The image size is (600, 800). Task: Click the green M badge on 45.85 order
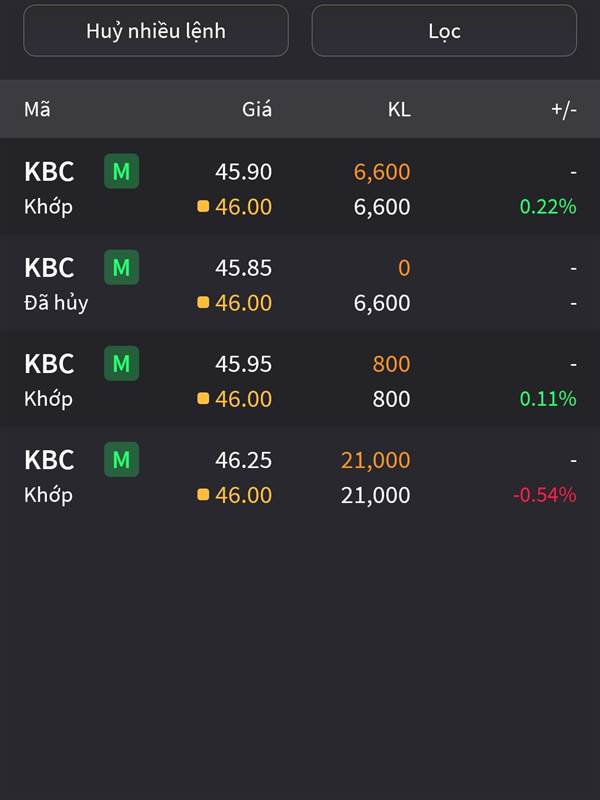(x=121, y=267)
